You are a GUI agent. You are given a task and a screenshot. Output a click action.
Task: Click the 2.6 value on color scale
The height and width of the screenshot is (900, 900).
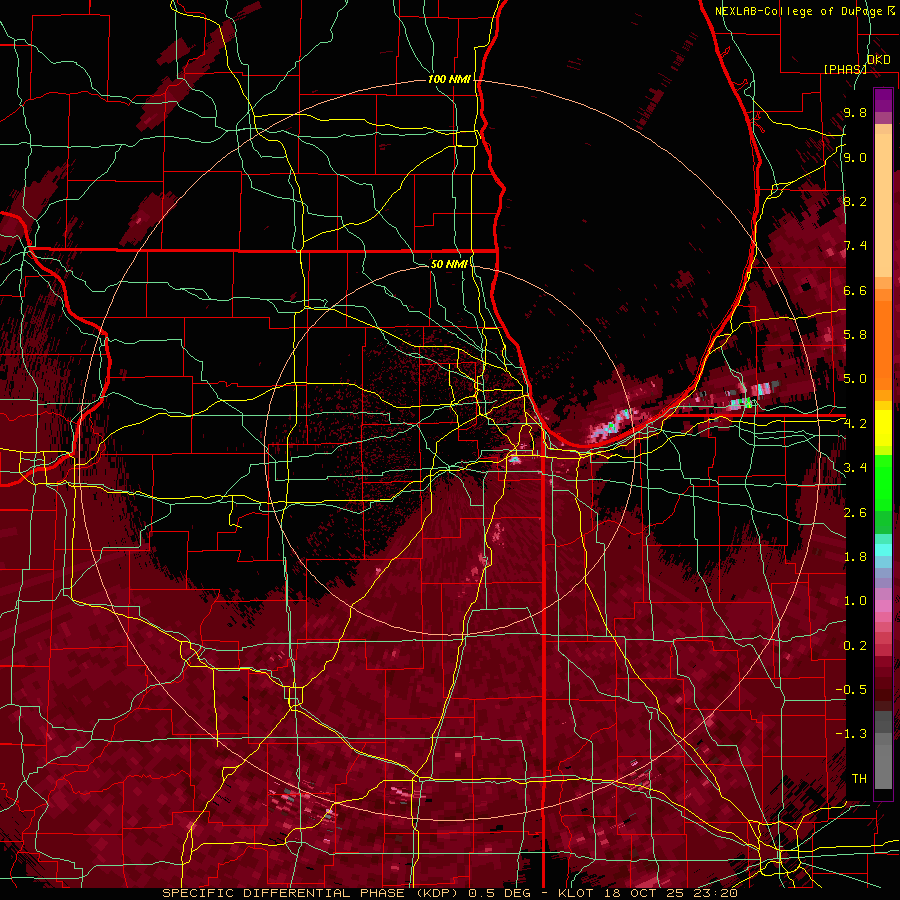855,512
